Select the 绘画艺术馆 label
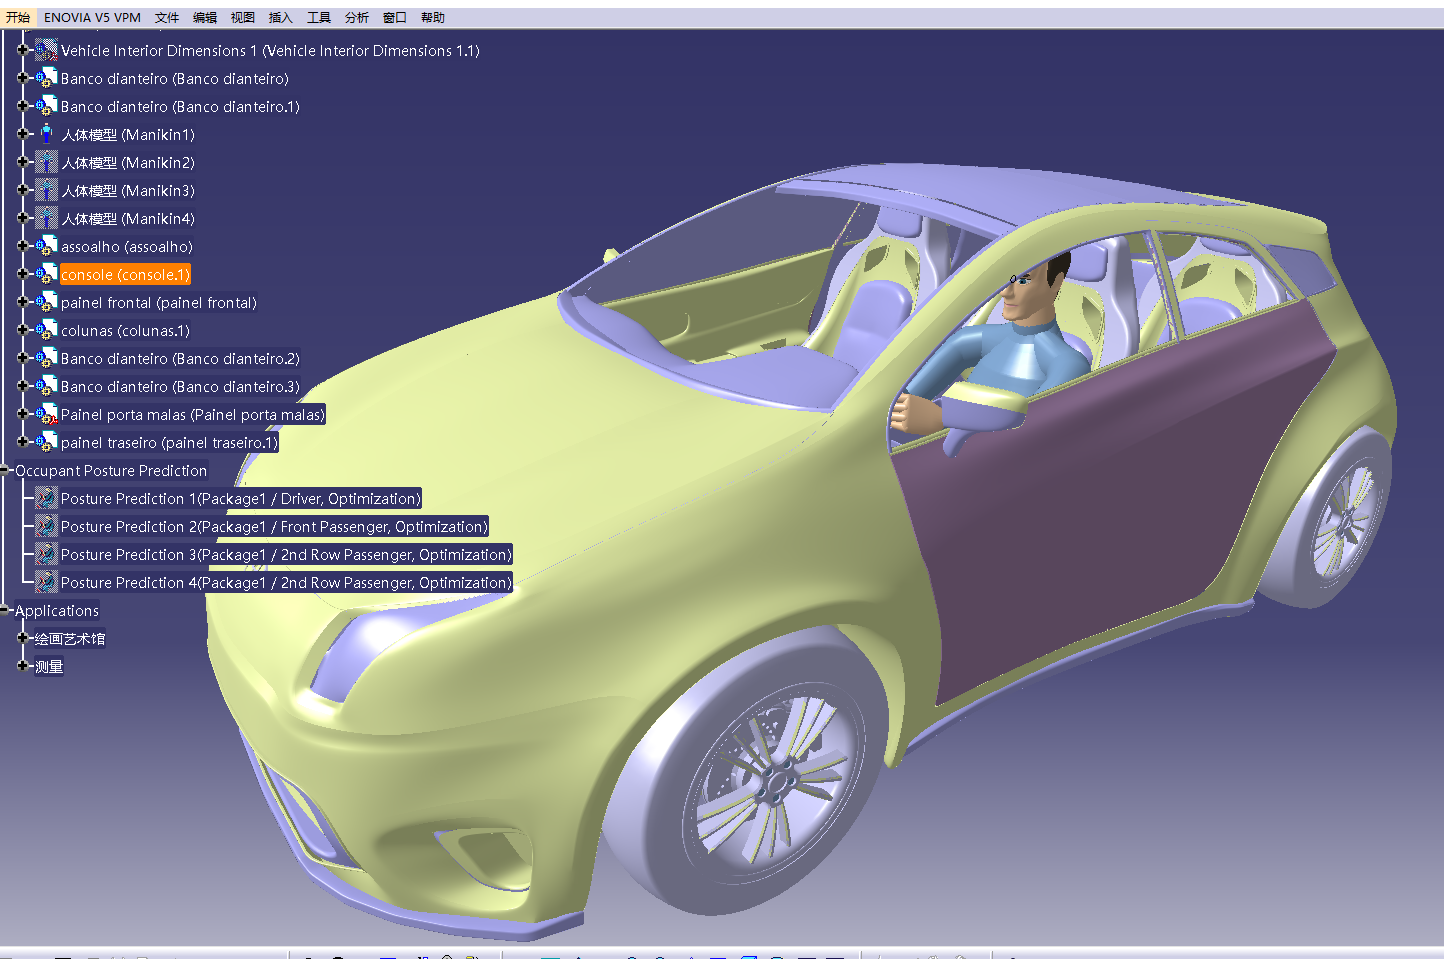1444x959 pixels. pos(70,638)
